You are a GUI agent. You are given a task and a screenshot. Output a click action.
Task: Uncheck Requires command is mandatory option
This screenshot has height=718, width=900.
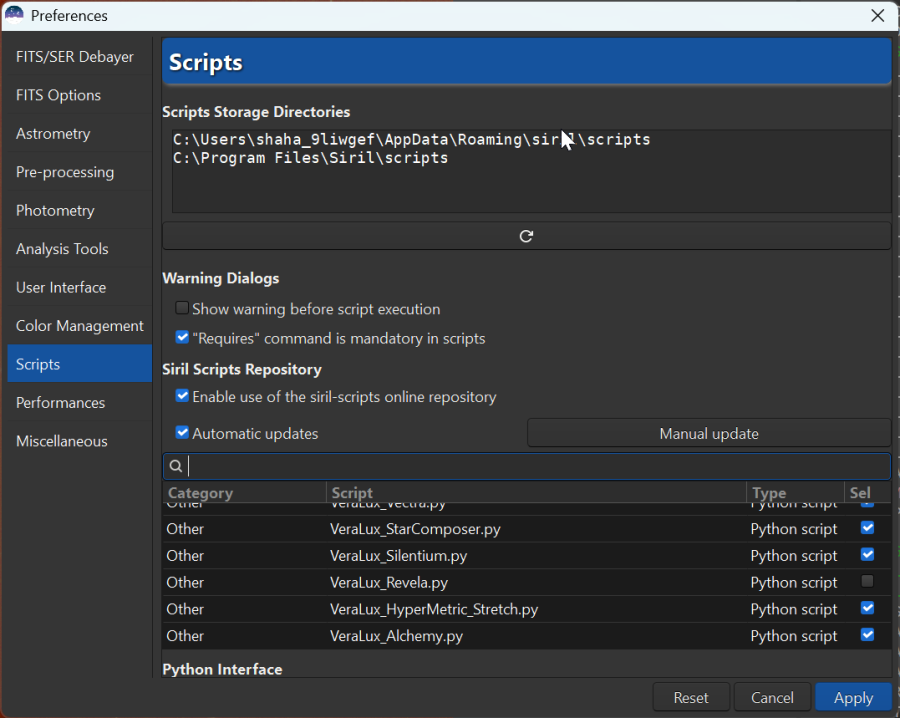(x=182, y=338)
